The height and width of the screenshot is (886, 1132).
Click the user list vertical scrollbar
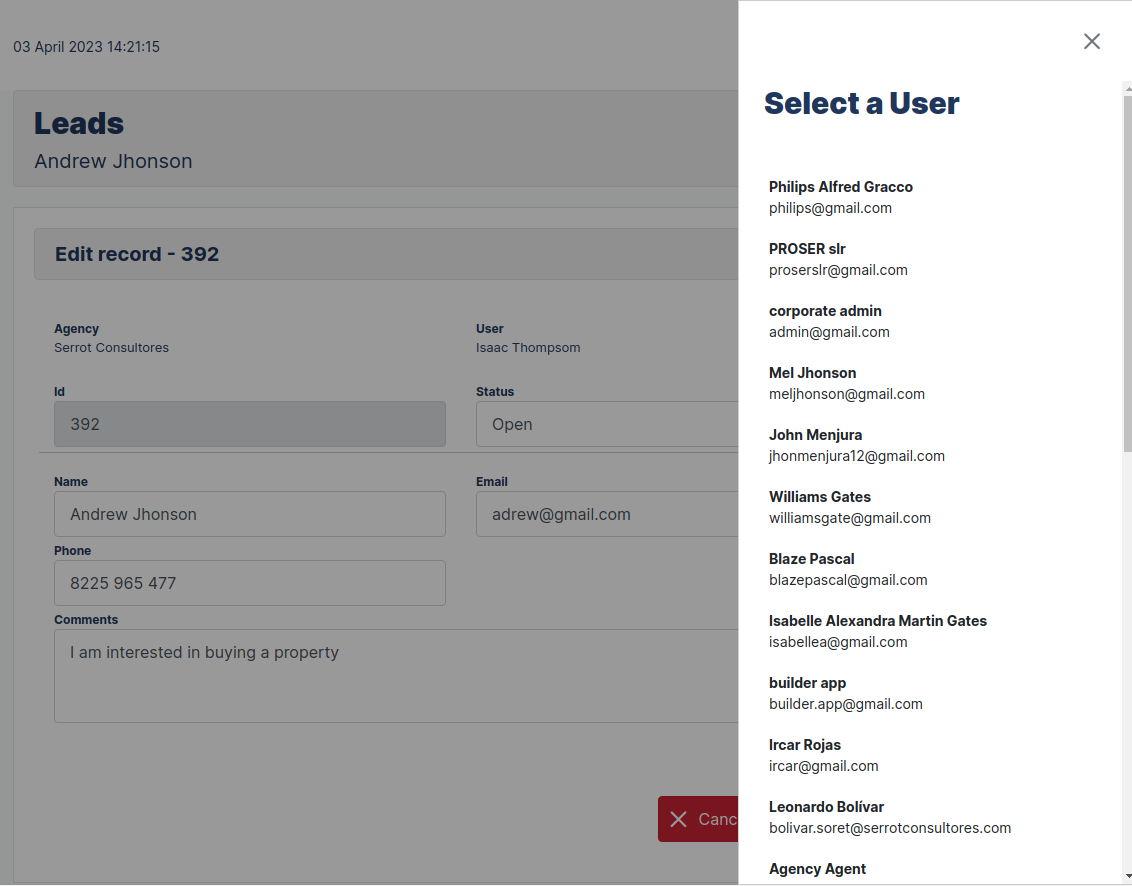click(1127, 270)
